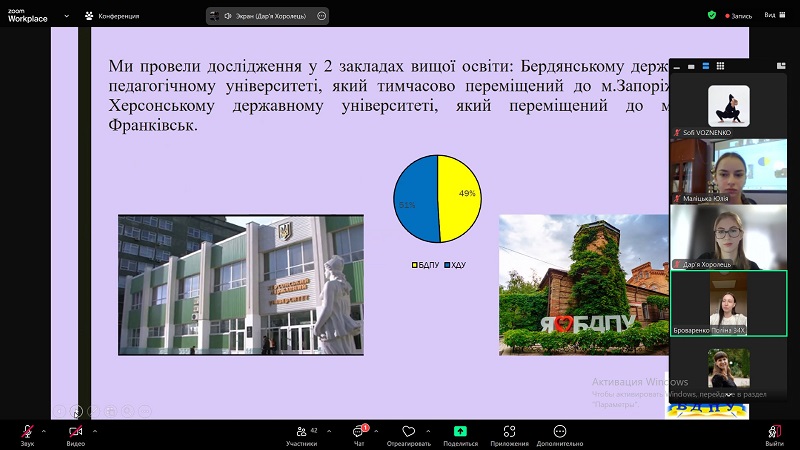The height and width of the screenshot is (450, 800).
Task: Minimize the floating video panel
Action: point(677,66)
